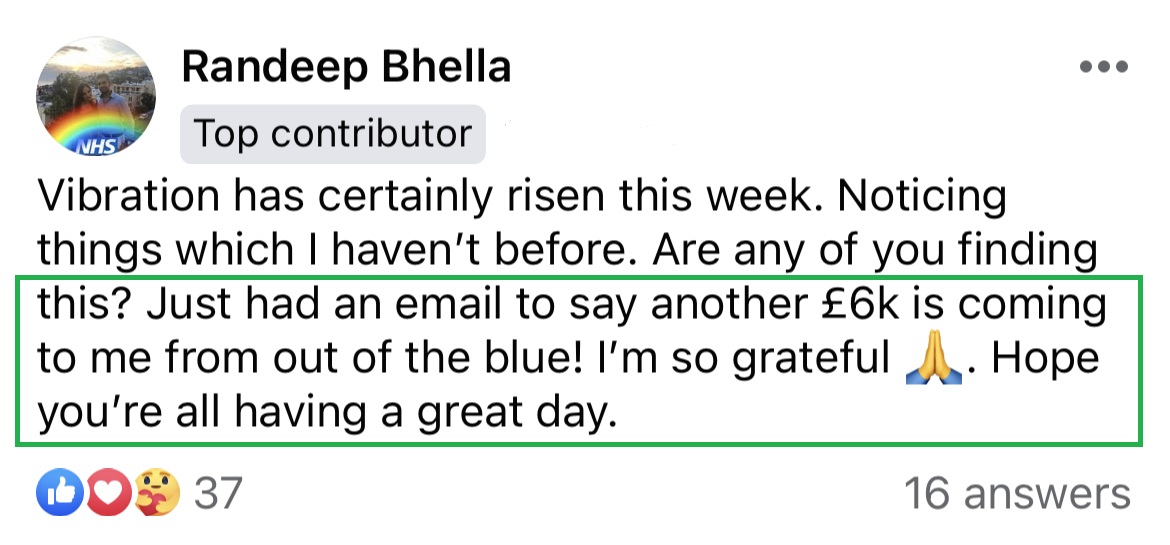Click the blue Like reaction icon

coord(60,492)
